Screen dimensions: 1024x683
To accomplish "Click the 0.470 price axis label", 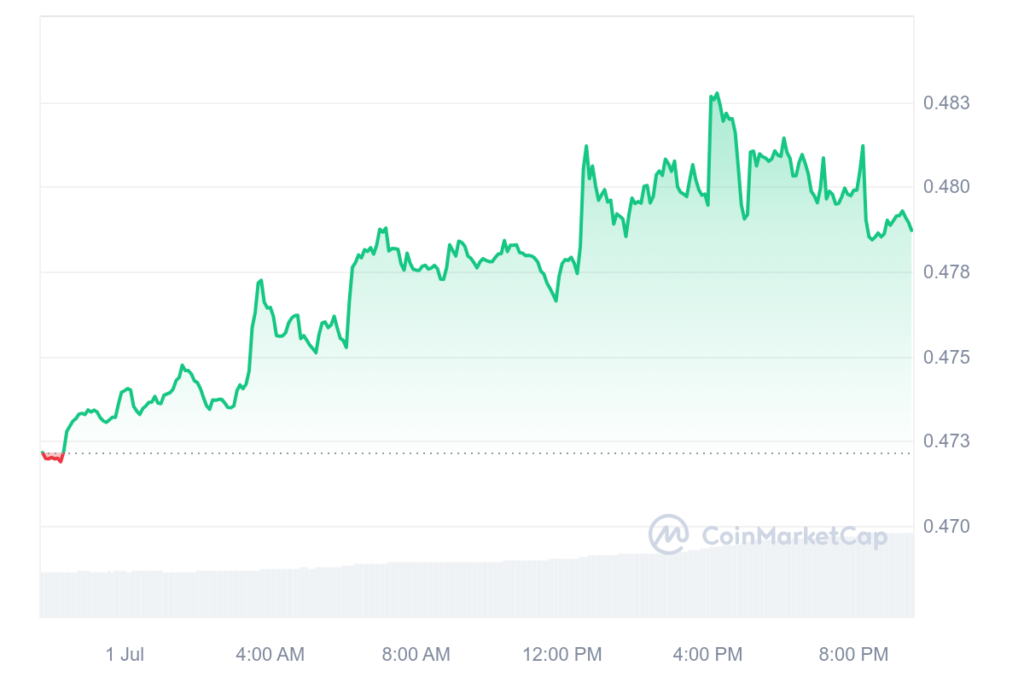I will tap(946, 526).
